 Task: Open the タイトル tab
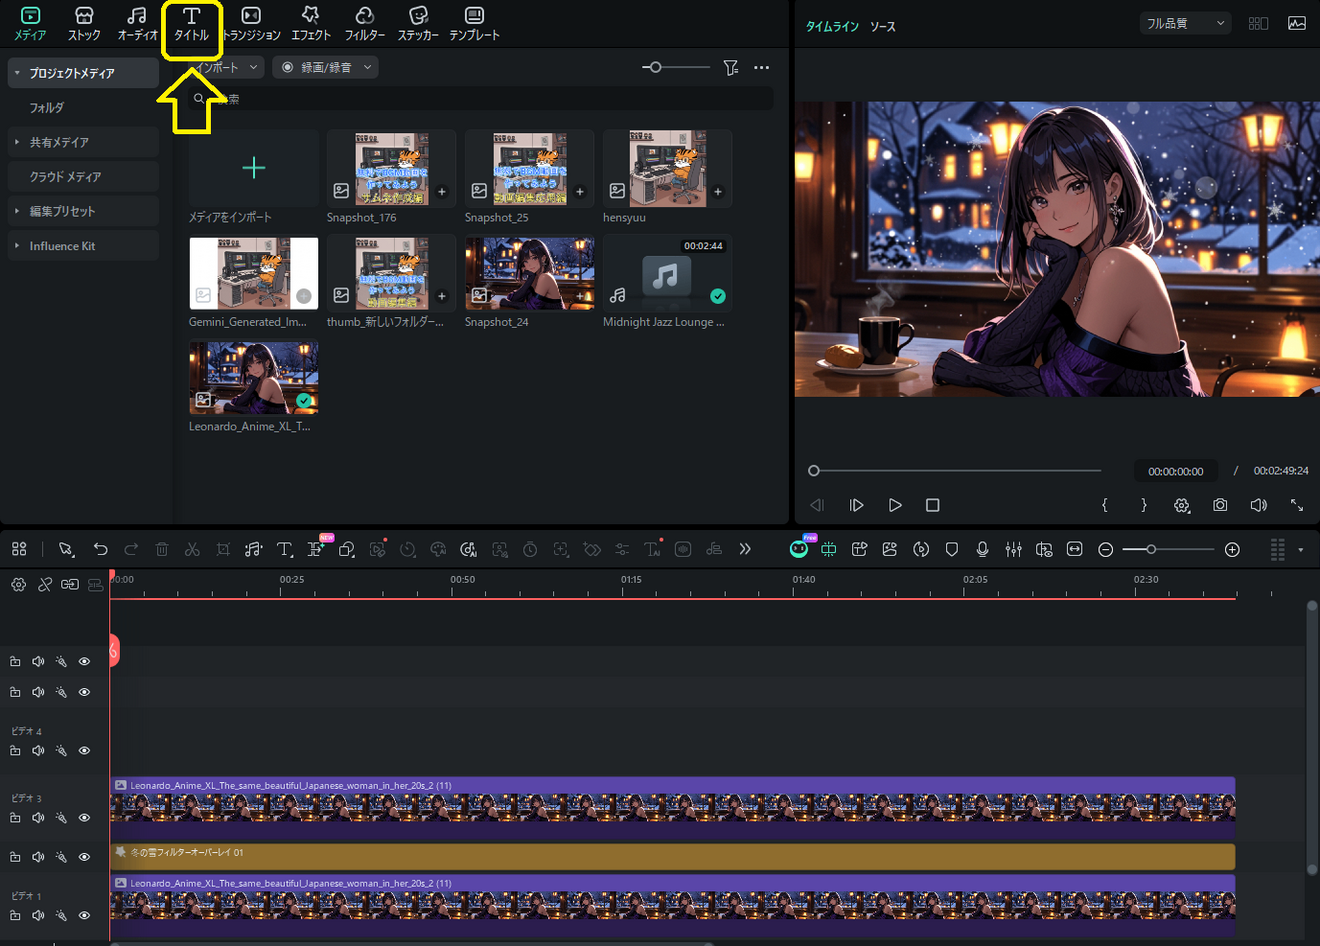(191, 23)
